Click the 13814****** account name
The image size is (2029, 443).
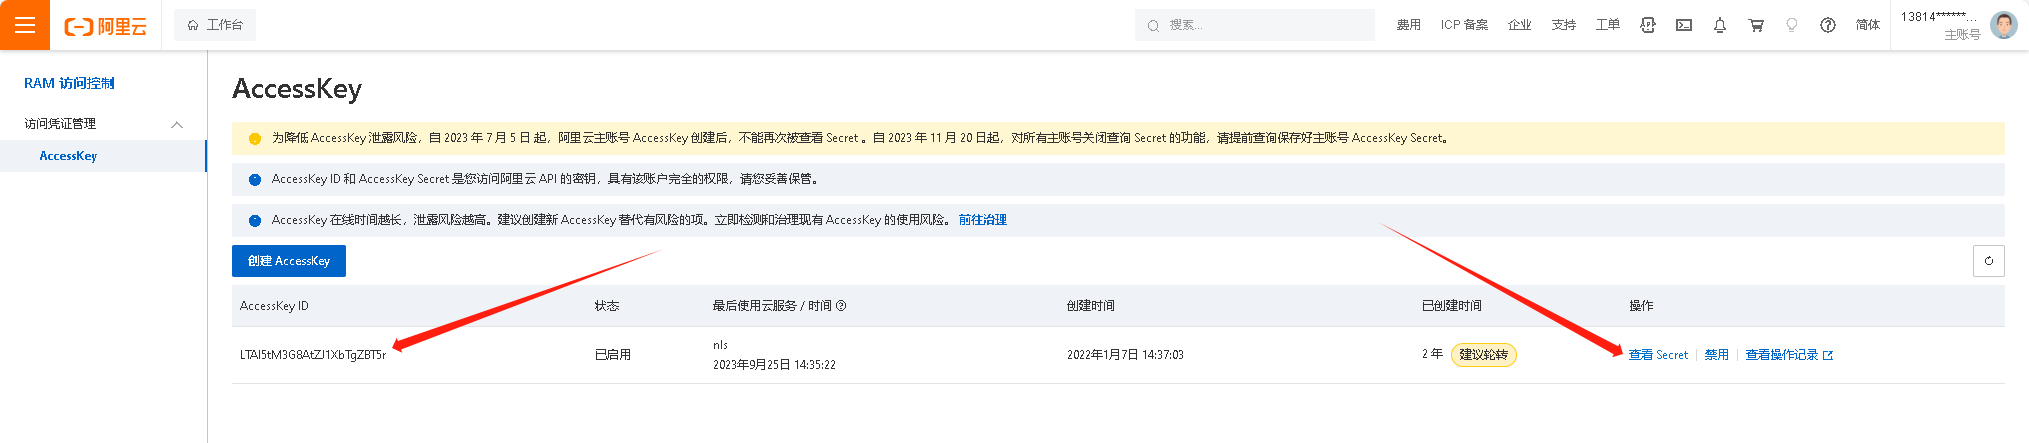tap(1939, 17)
